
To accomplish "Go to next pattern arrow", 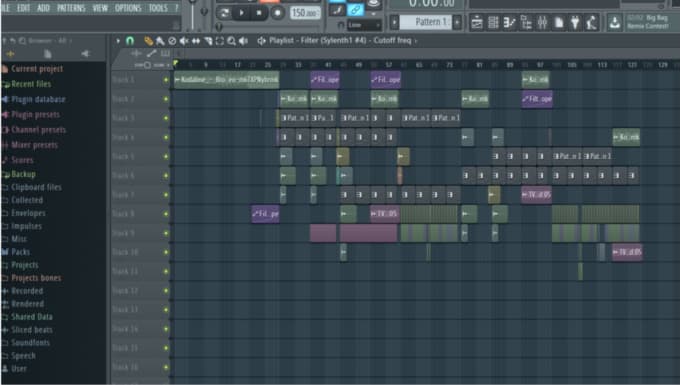I will [x=457, y=22].
